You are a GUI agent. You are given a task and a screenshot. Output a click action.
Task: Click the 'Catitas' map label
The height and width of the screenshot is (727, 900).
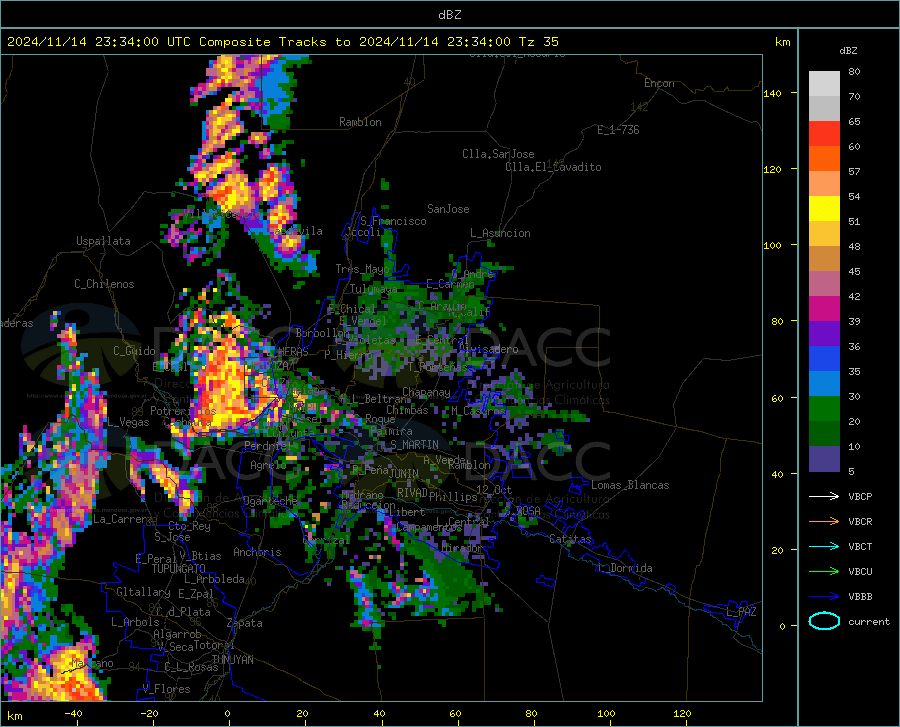570,539
